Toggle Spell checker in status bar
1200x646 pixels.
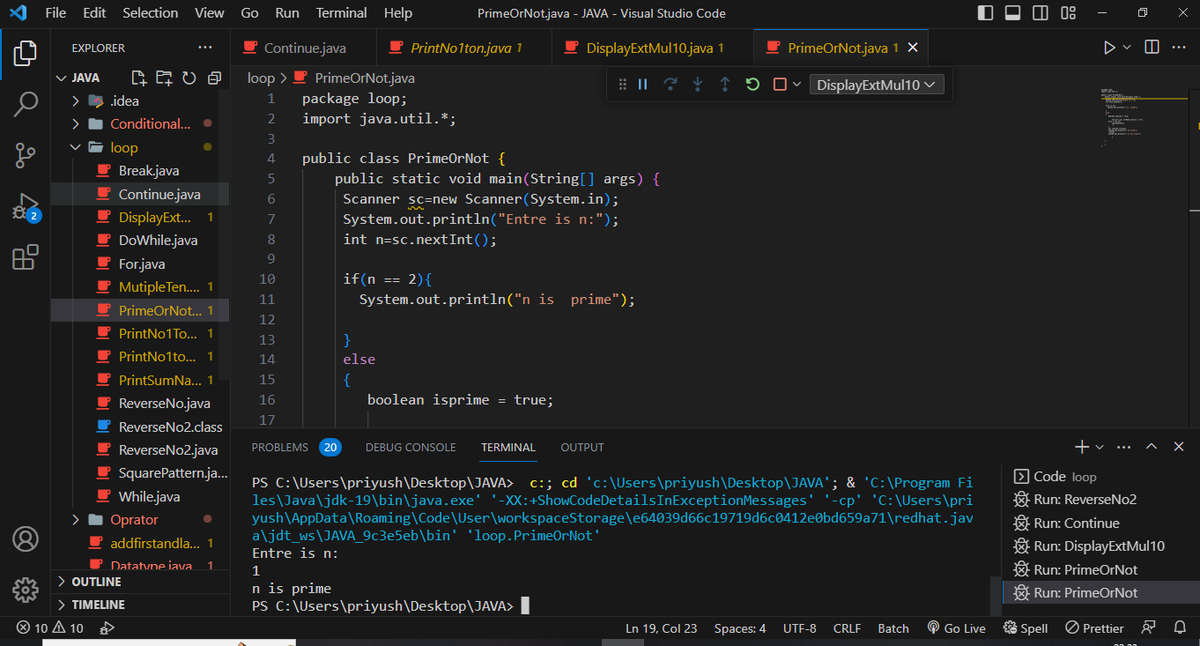(x=1025, y=628)
